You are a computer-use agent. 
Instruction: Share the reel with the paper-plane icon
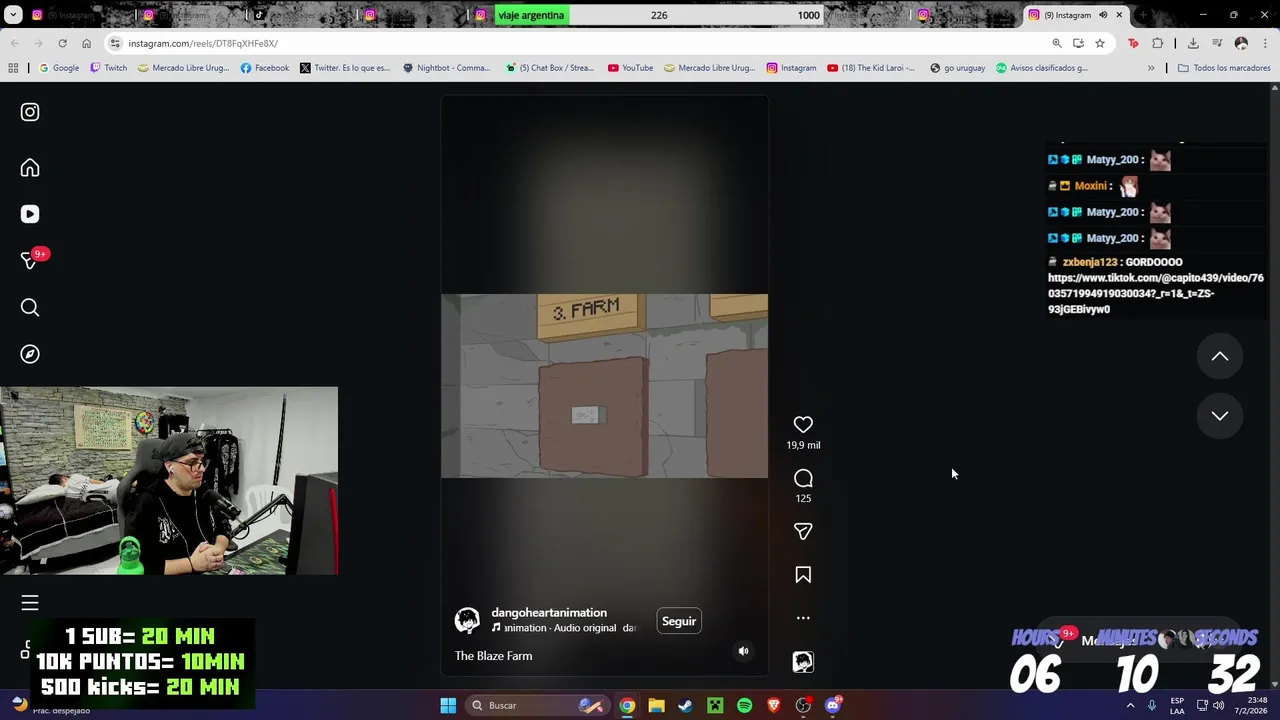point(803,531)
